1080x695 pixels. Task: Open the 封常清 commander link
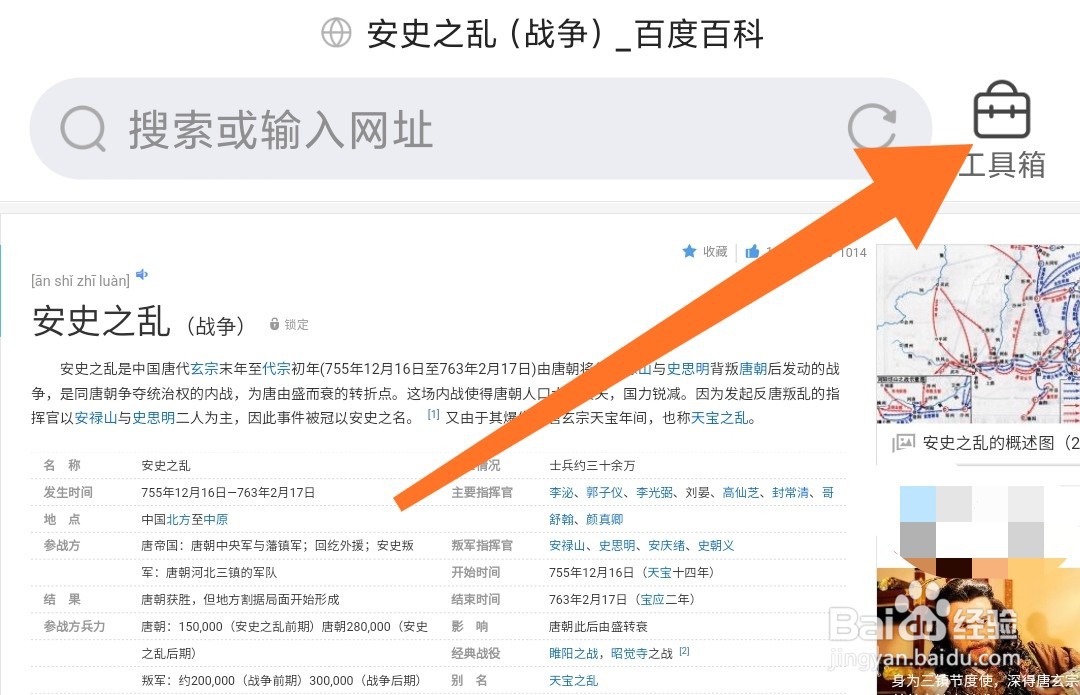791,492
